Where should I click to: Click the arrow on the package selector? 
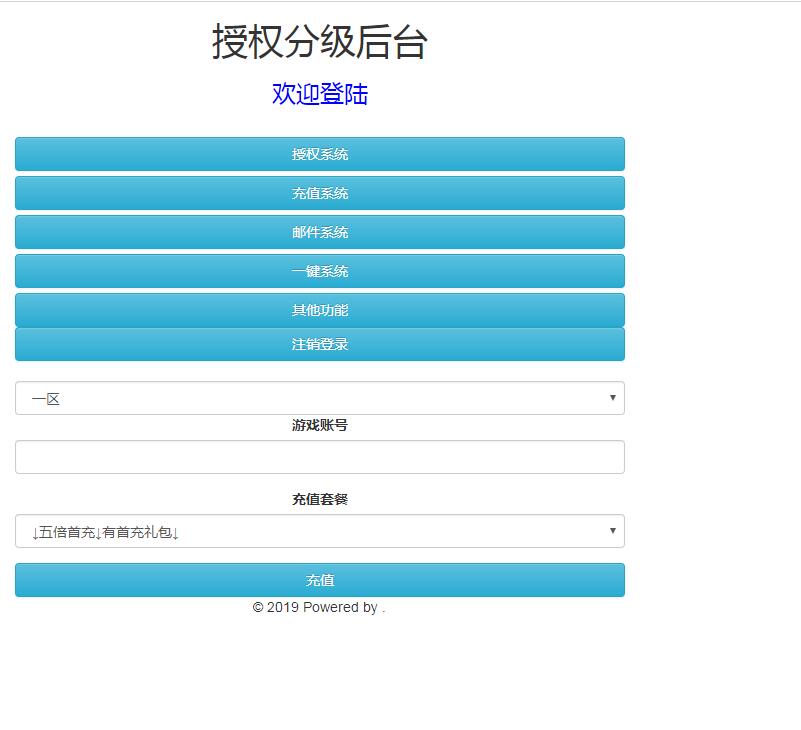coord(612,531)
